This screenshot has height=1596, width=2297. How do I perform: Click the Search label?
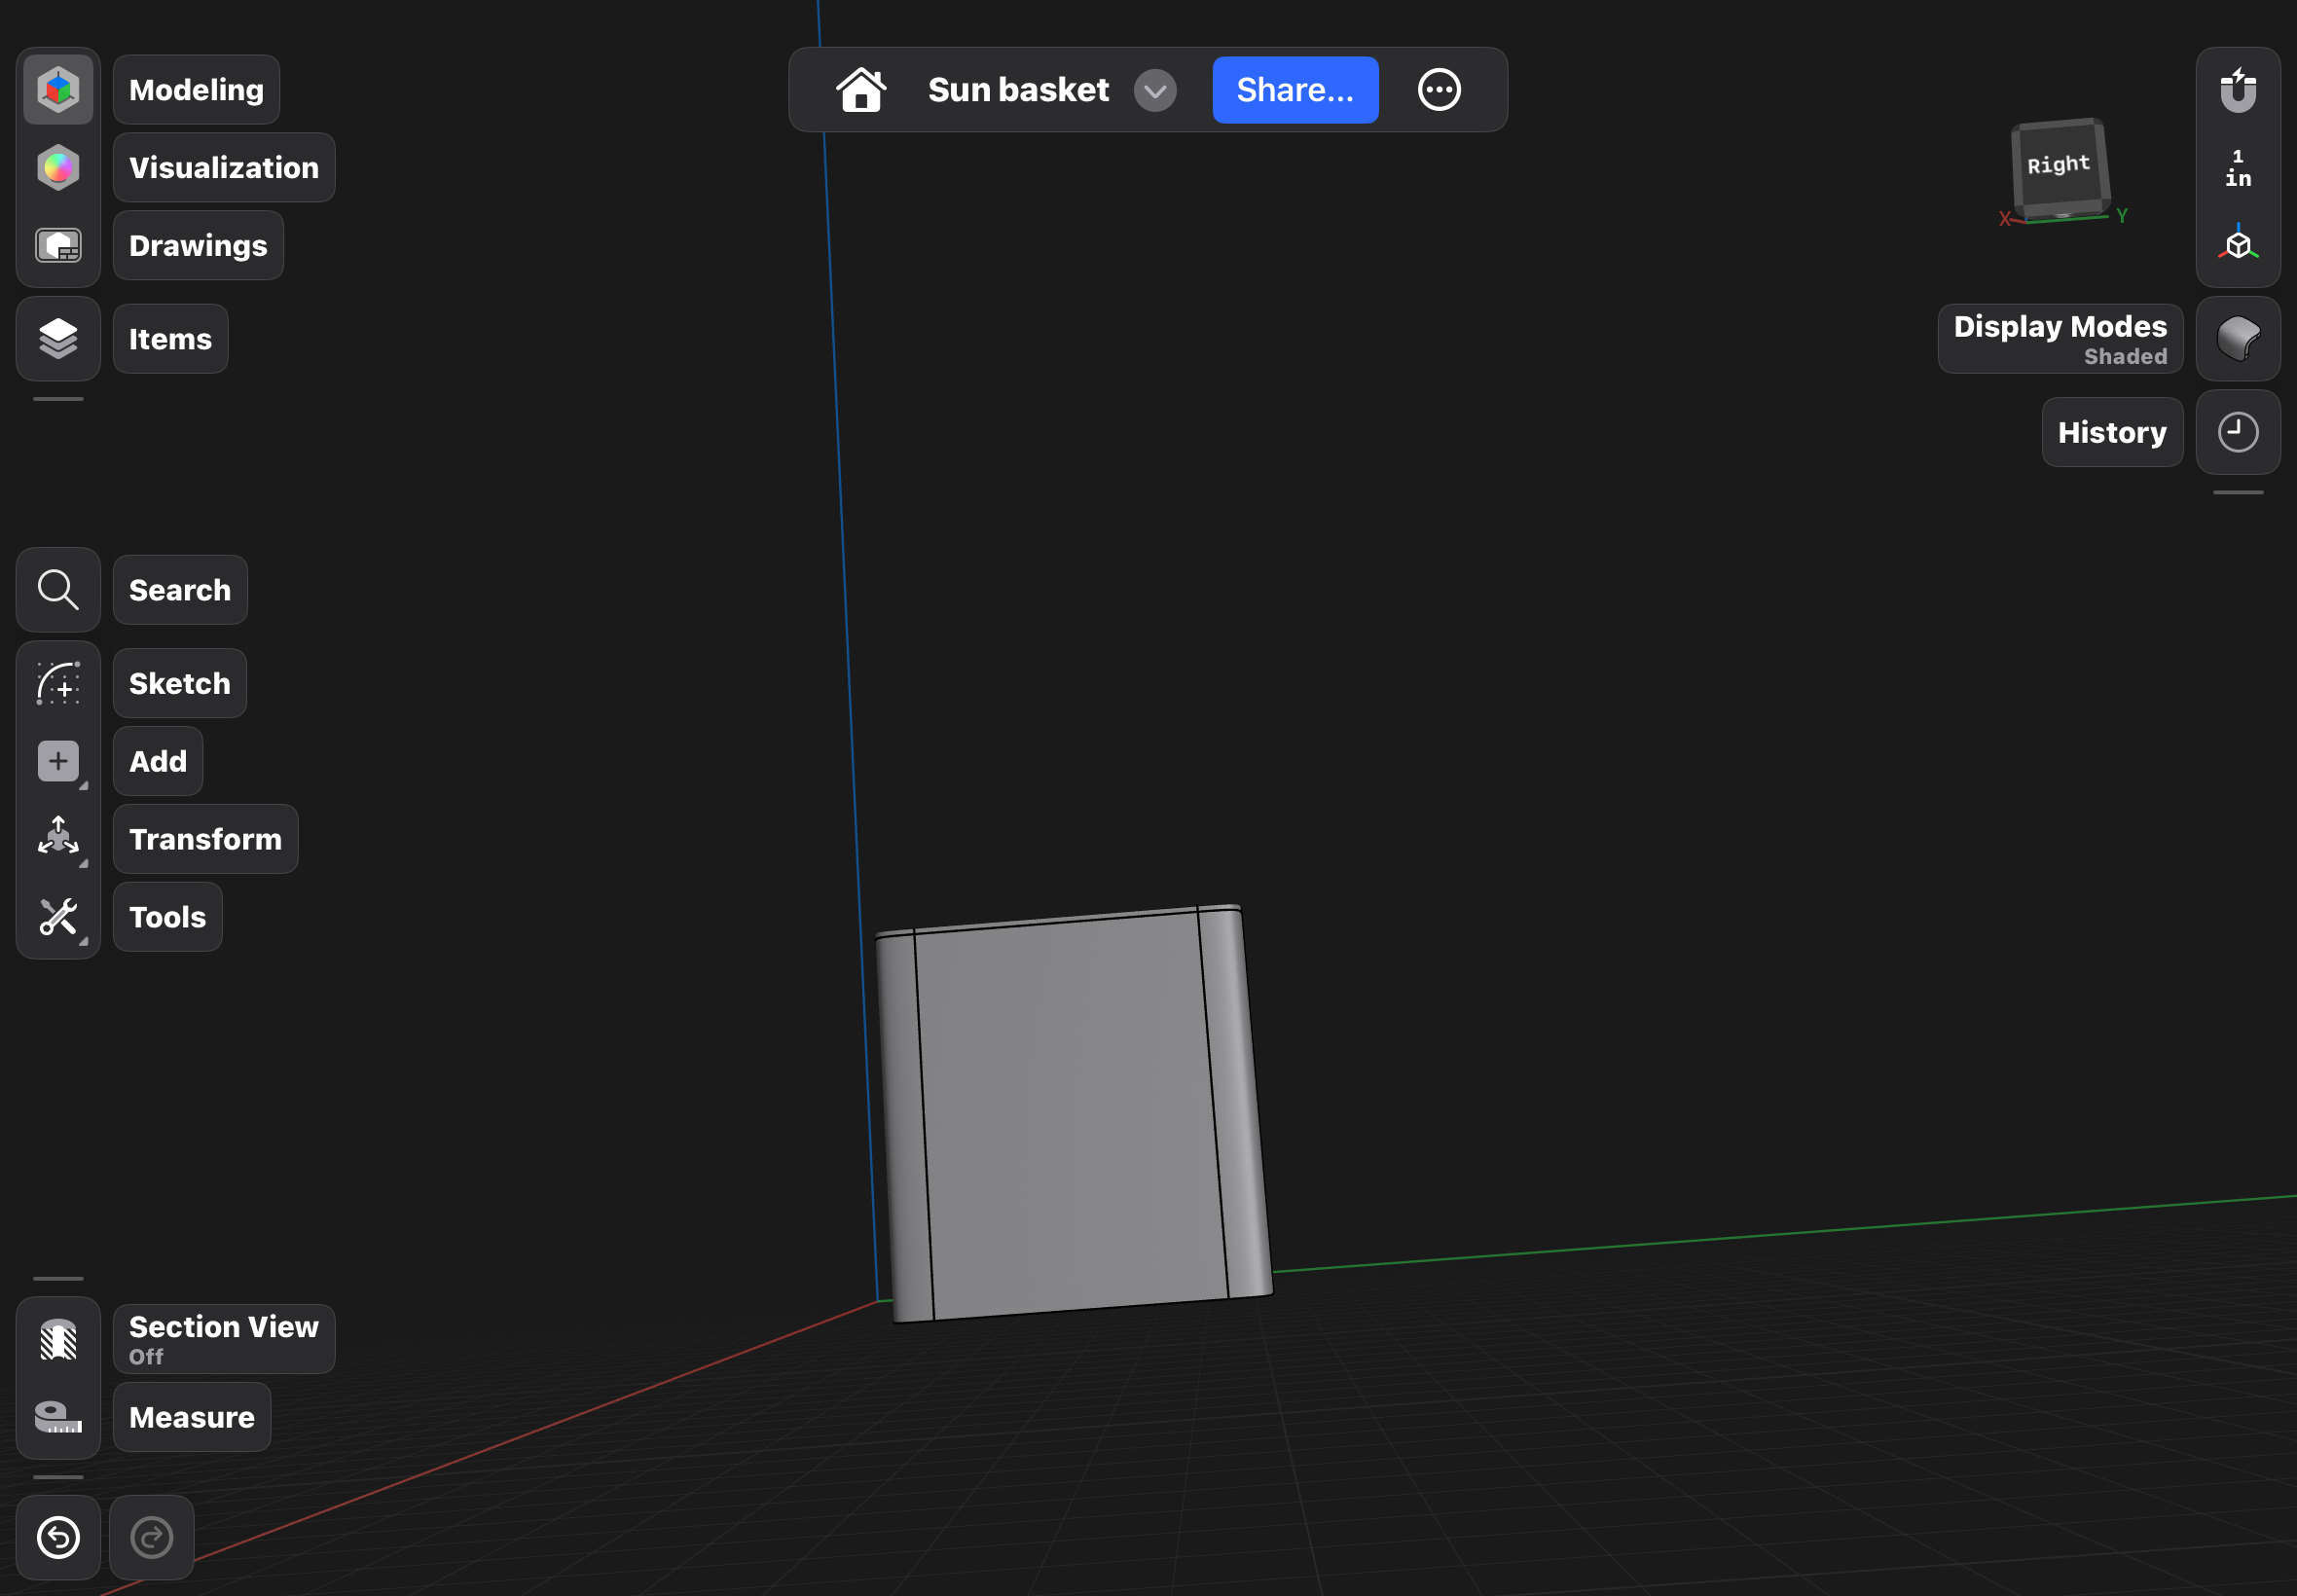pyautogui.click(x=180, y=591)
